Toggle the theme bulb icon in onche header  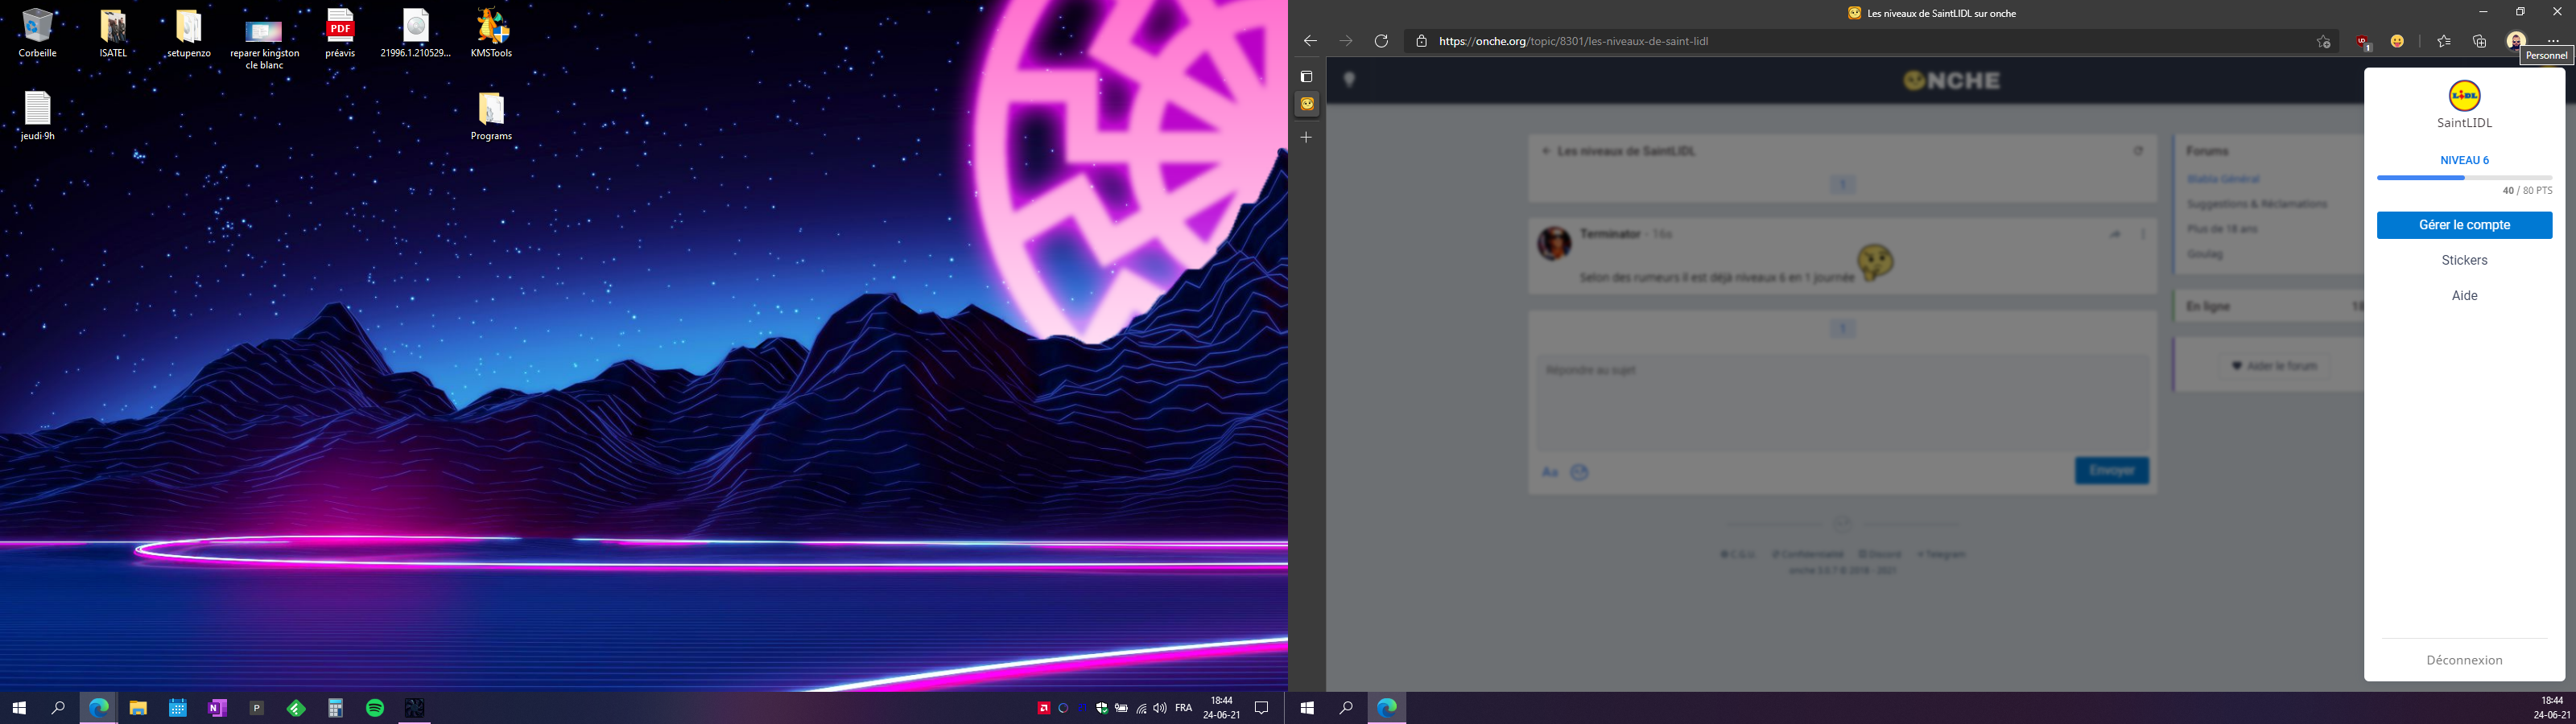pos(1349,79)
